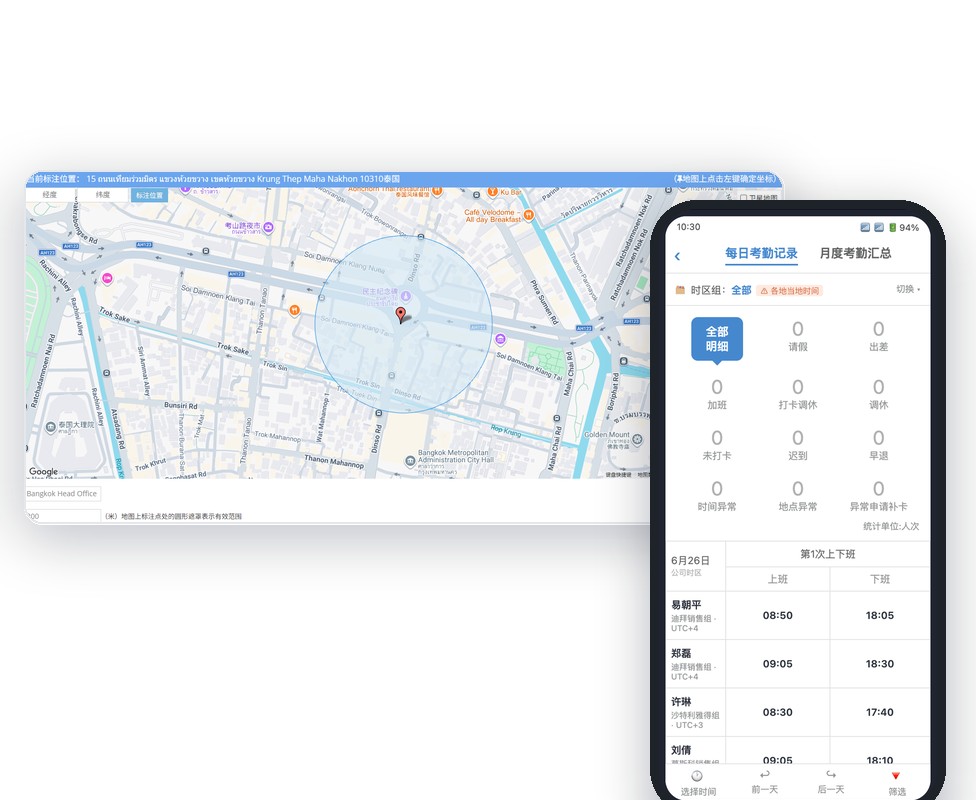Select the 出差 count tile
Viewport: 976px width, 800px height.
pos(878,336)
